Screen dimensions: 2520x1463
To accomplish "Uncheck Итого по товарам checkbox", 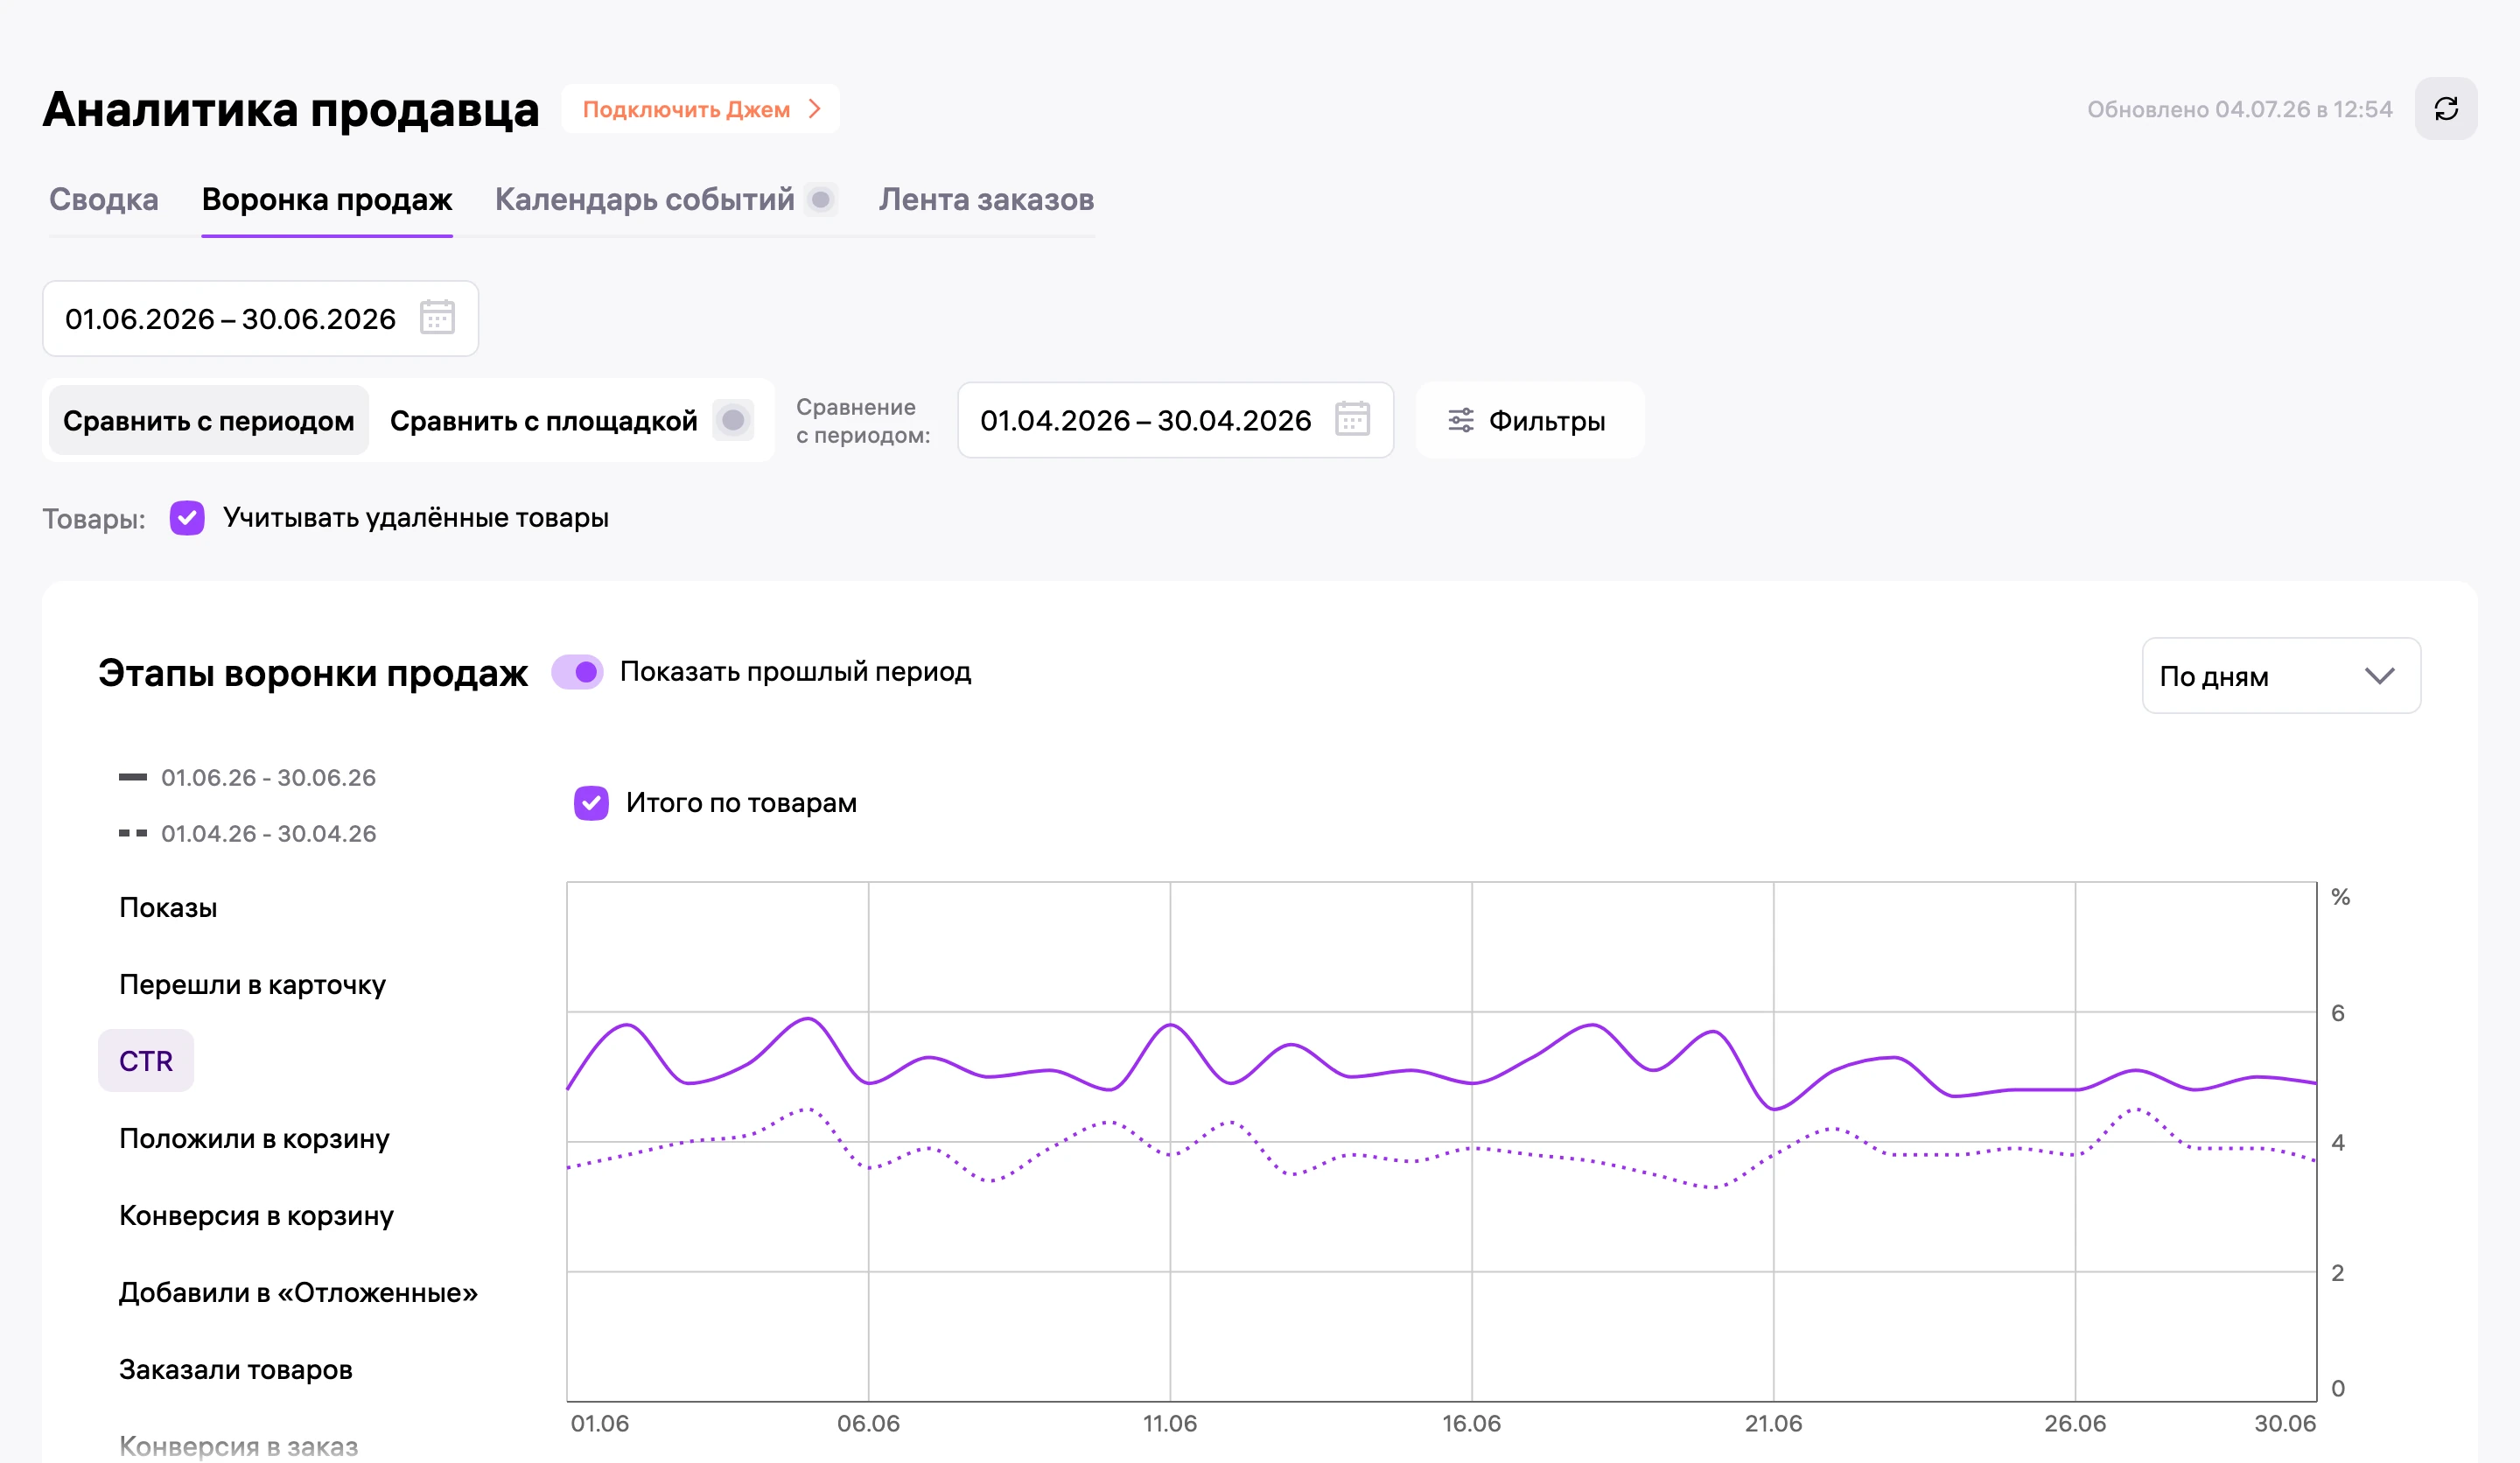I will pyautogui.click(x=591, y=803).
